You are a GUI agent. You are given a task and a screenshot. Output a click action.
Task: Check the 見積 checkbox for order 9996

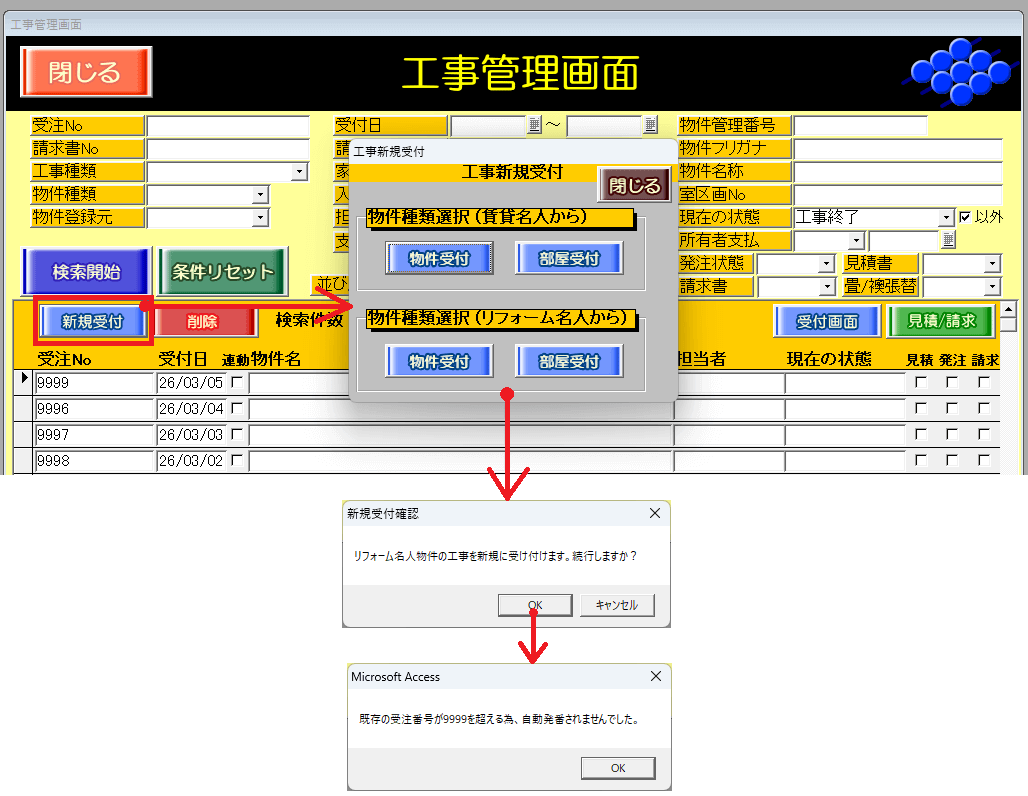(920, 408)
